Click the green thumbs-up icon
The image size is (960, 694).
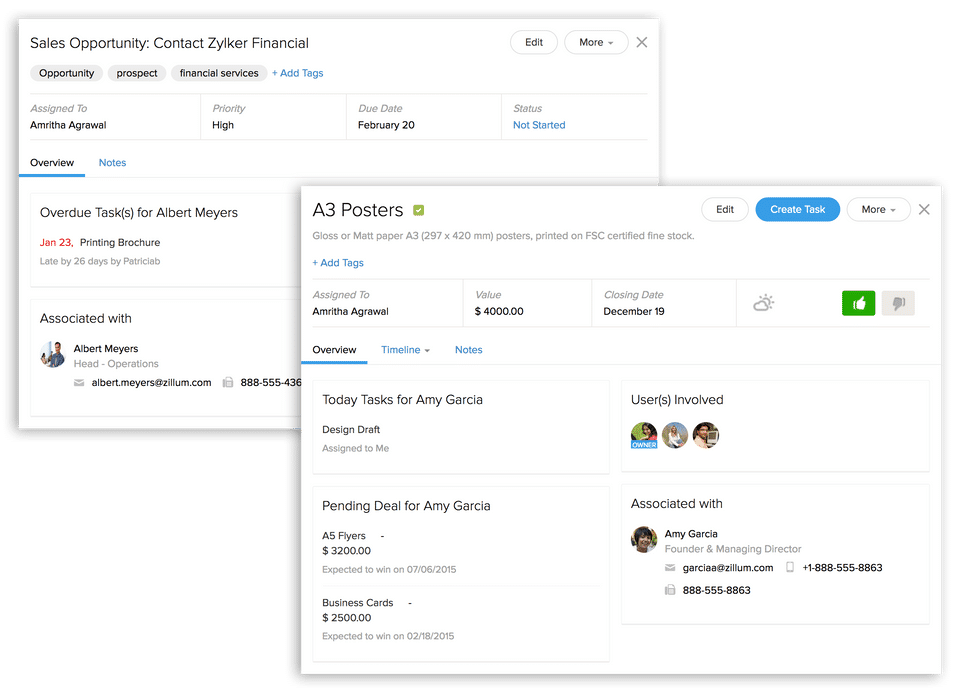[x=858, y=303]
